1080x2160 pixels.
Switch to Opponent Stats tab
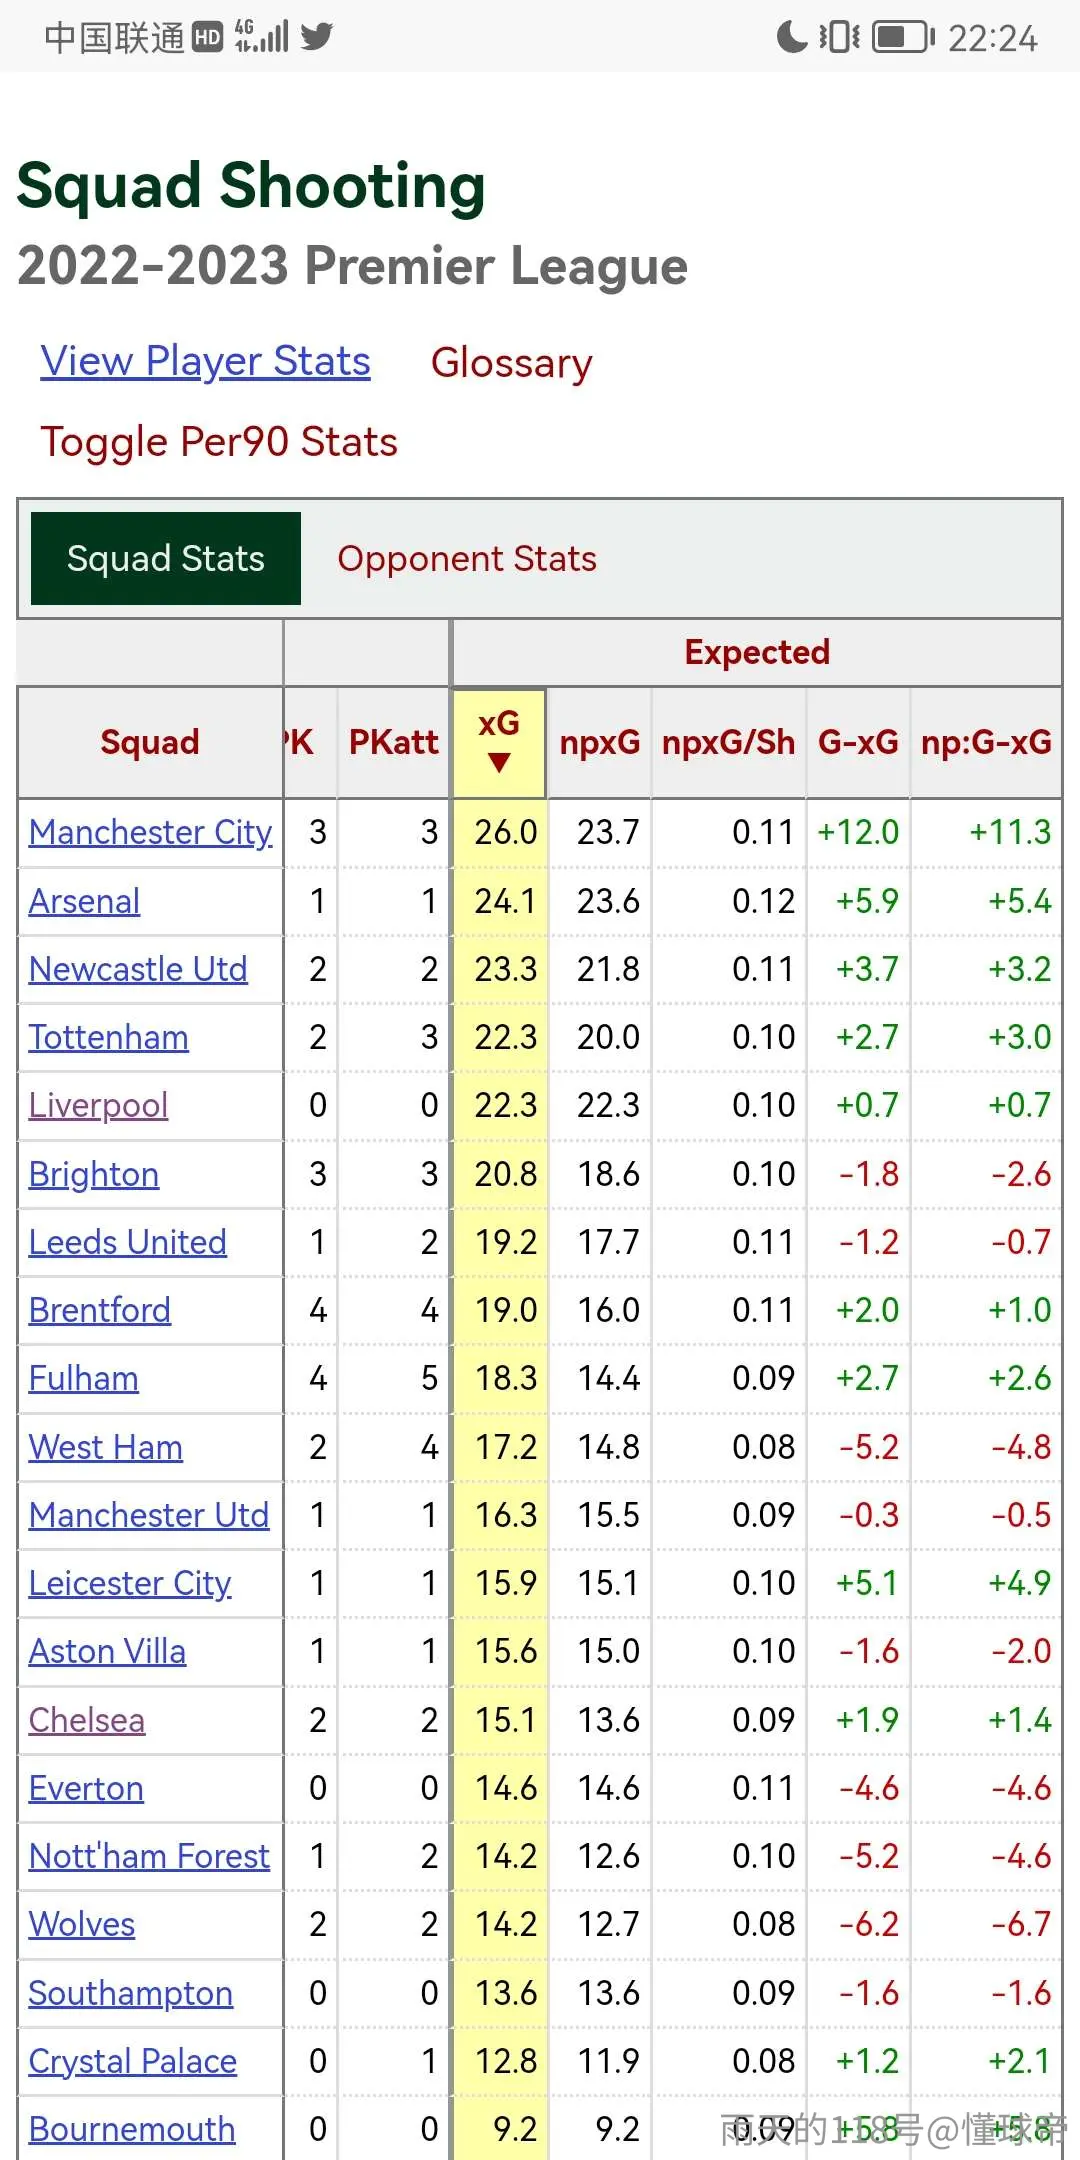(x=467, y=558)
